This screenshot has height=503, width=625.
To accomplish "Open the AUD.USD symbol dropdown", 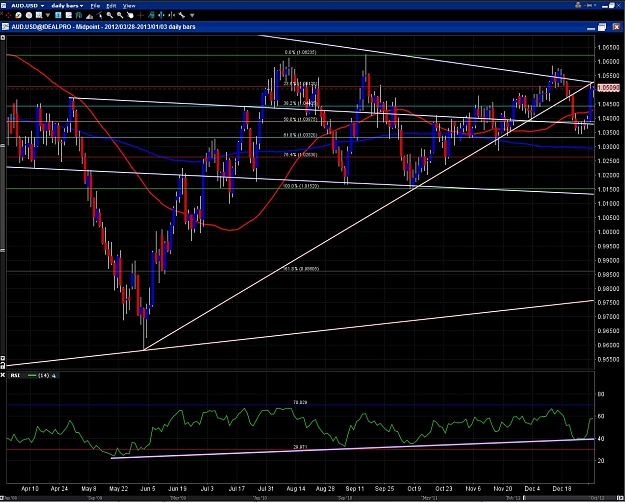I will [x=28, y=6].
